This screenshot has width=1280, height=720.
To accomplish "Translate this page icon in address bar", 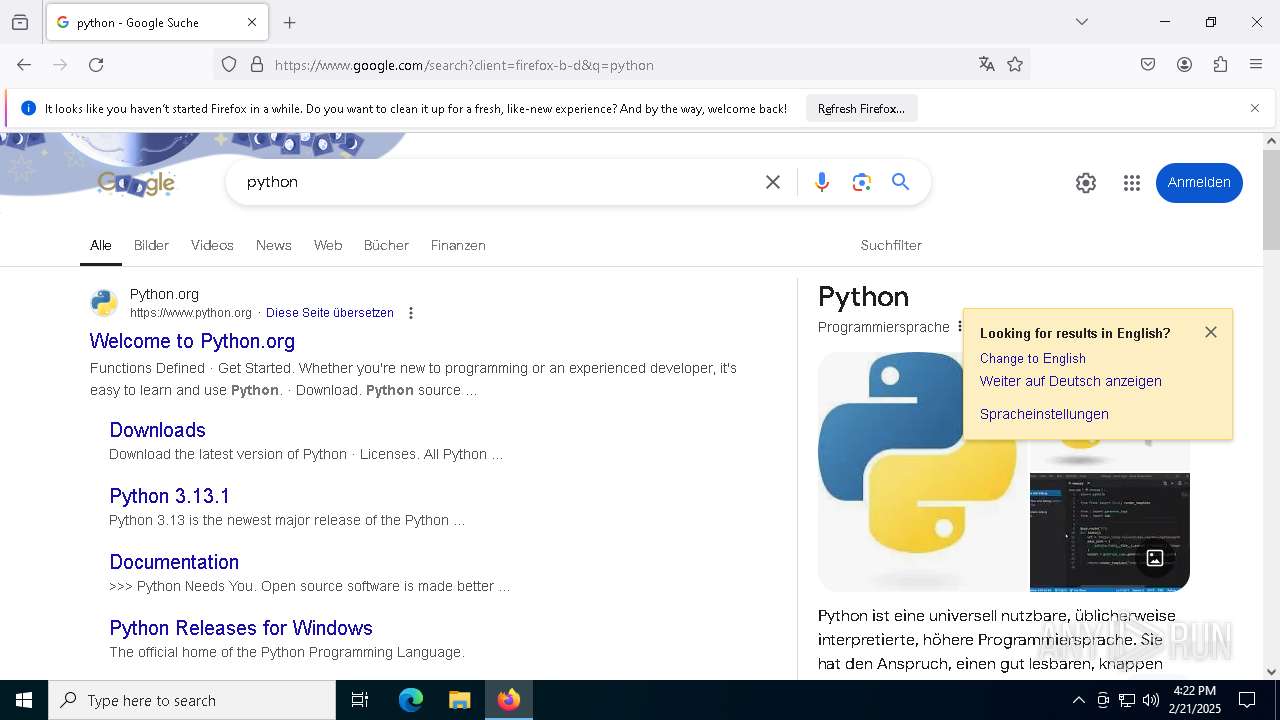I will pos(987,65).
